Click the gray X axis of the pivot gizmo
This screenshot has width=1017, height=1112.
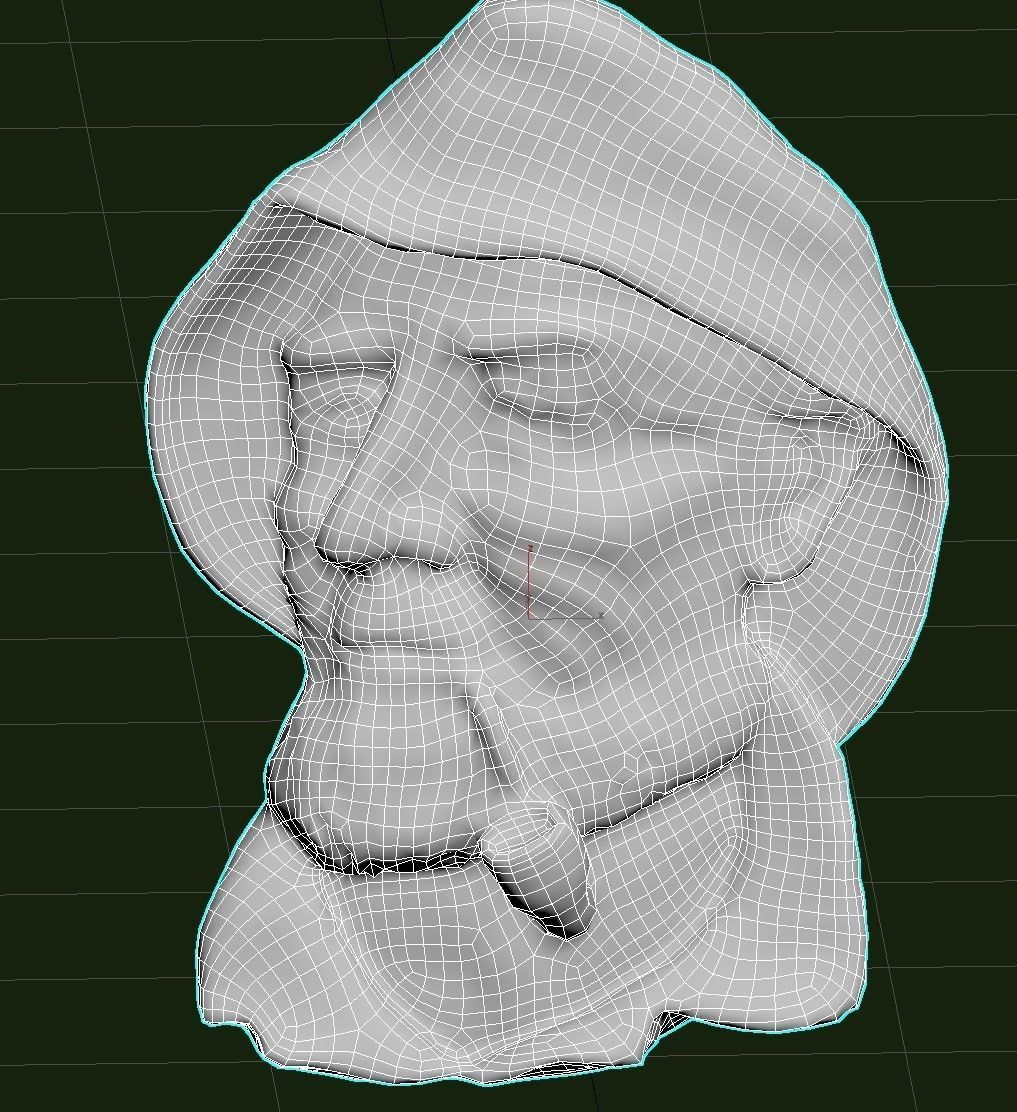566,617
